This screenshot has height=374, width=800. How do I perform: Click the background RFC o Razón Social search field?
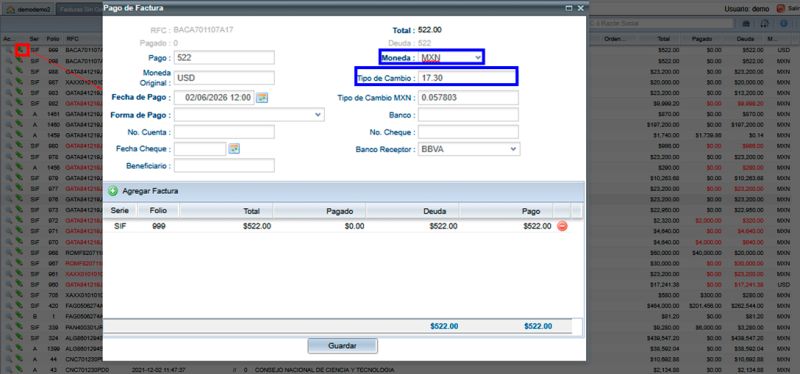pyautogui.click(x=661, y=23)
